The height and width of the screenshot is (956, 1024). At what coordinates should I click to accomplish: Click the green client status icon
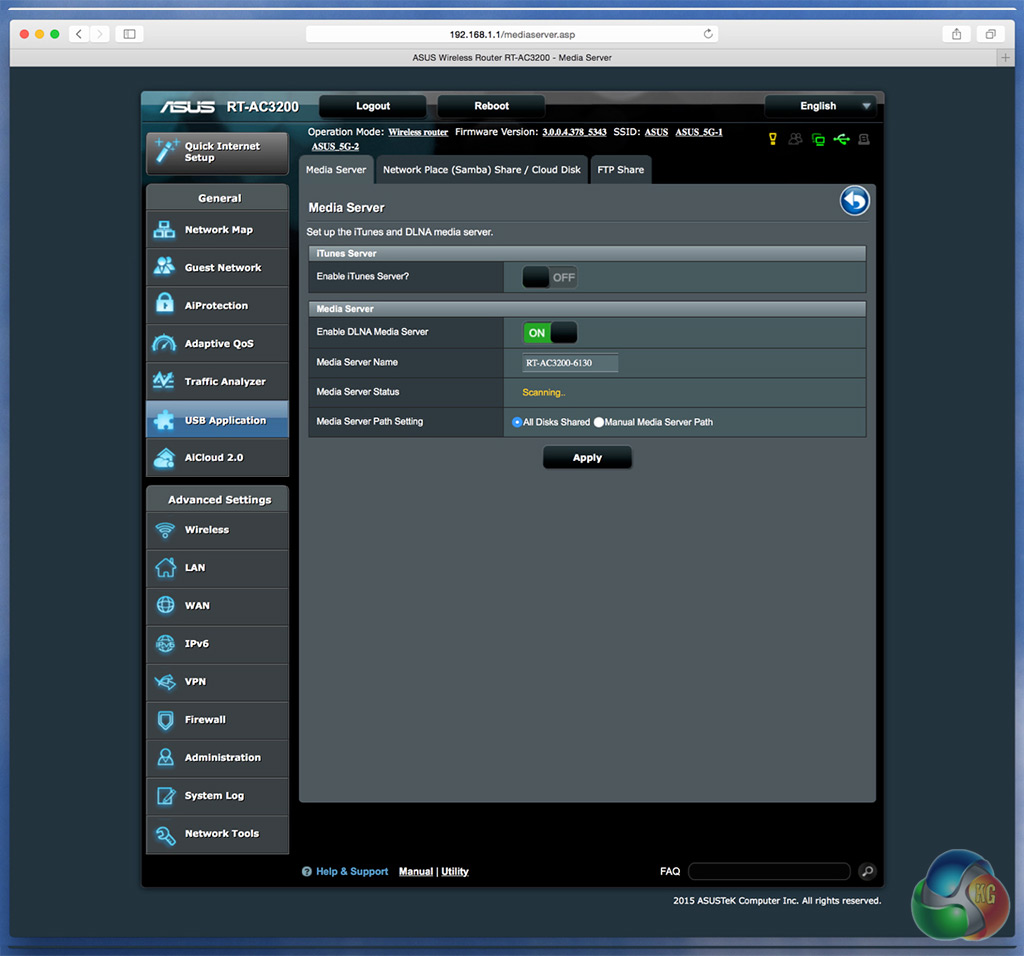818,139
